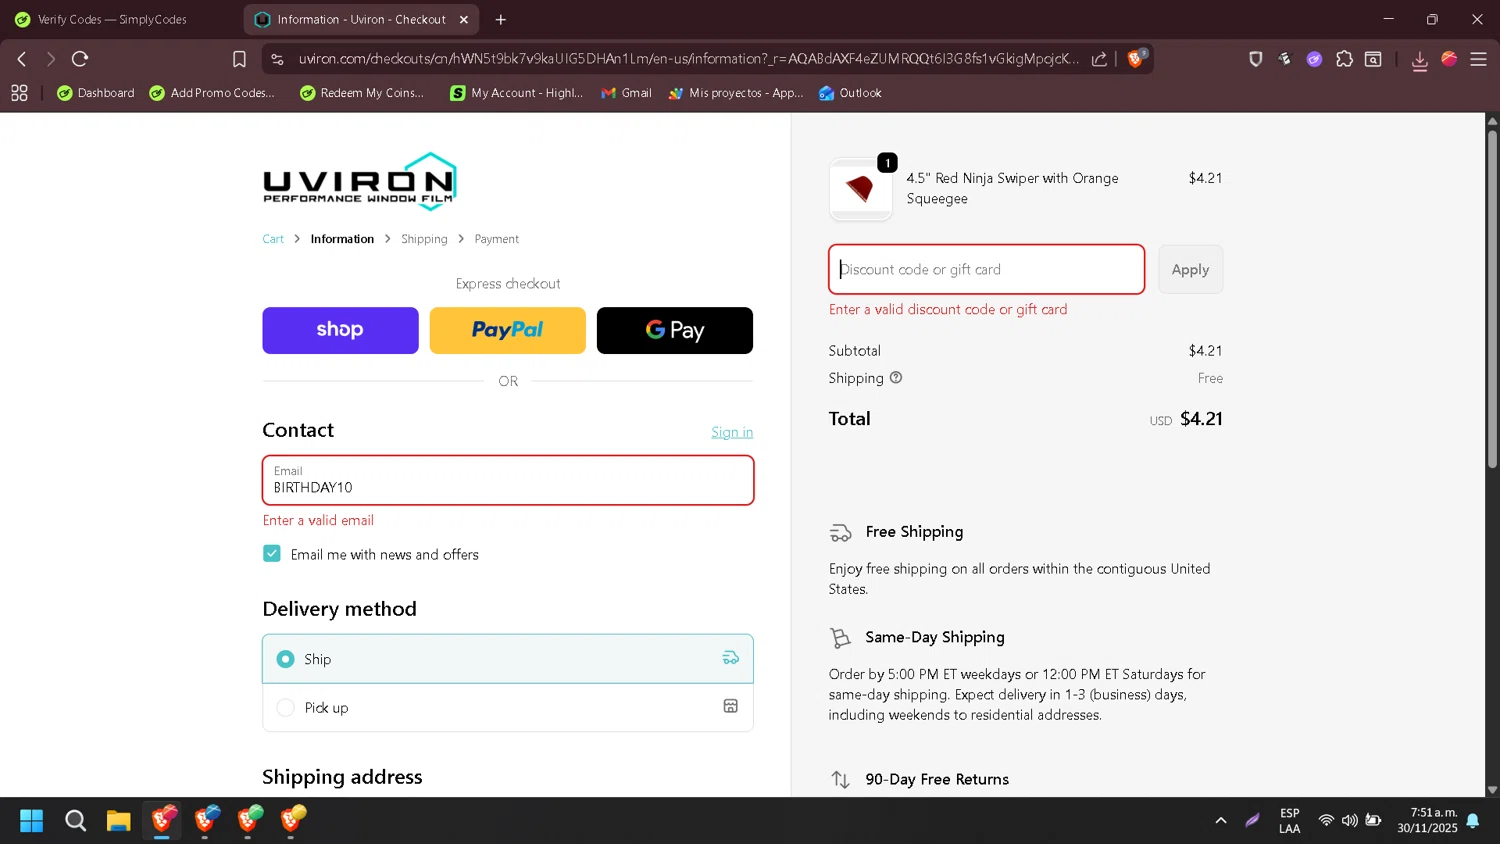Select Pick up delivery method
The width and height of the screenshot is (1500, 844).
508,707
